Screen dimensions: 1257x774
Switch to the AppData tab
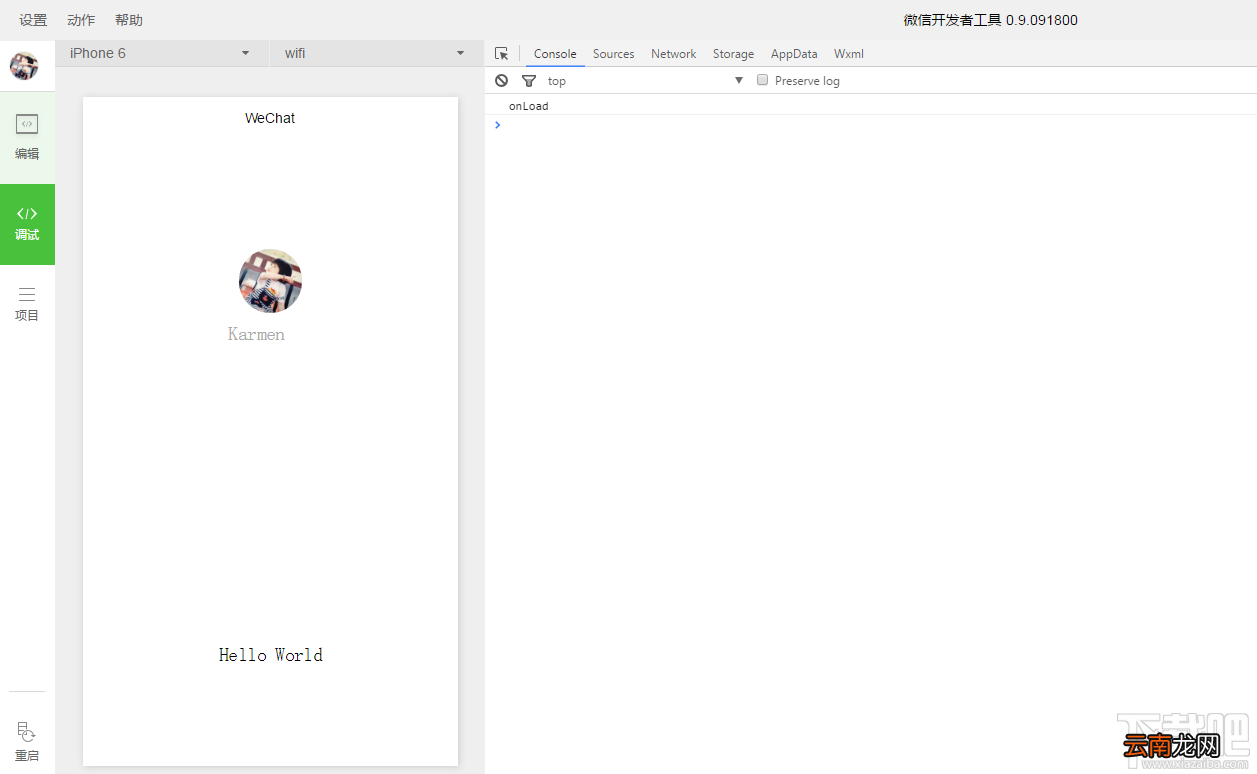(x=794, y=54)
